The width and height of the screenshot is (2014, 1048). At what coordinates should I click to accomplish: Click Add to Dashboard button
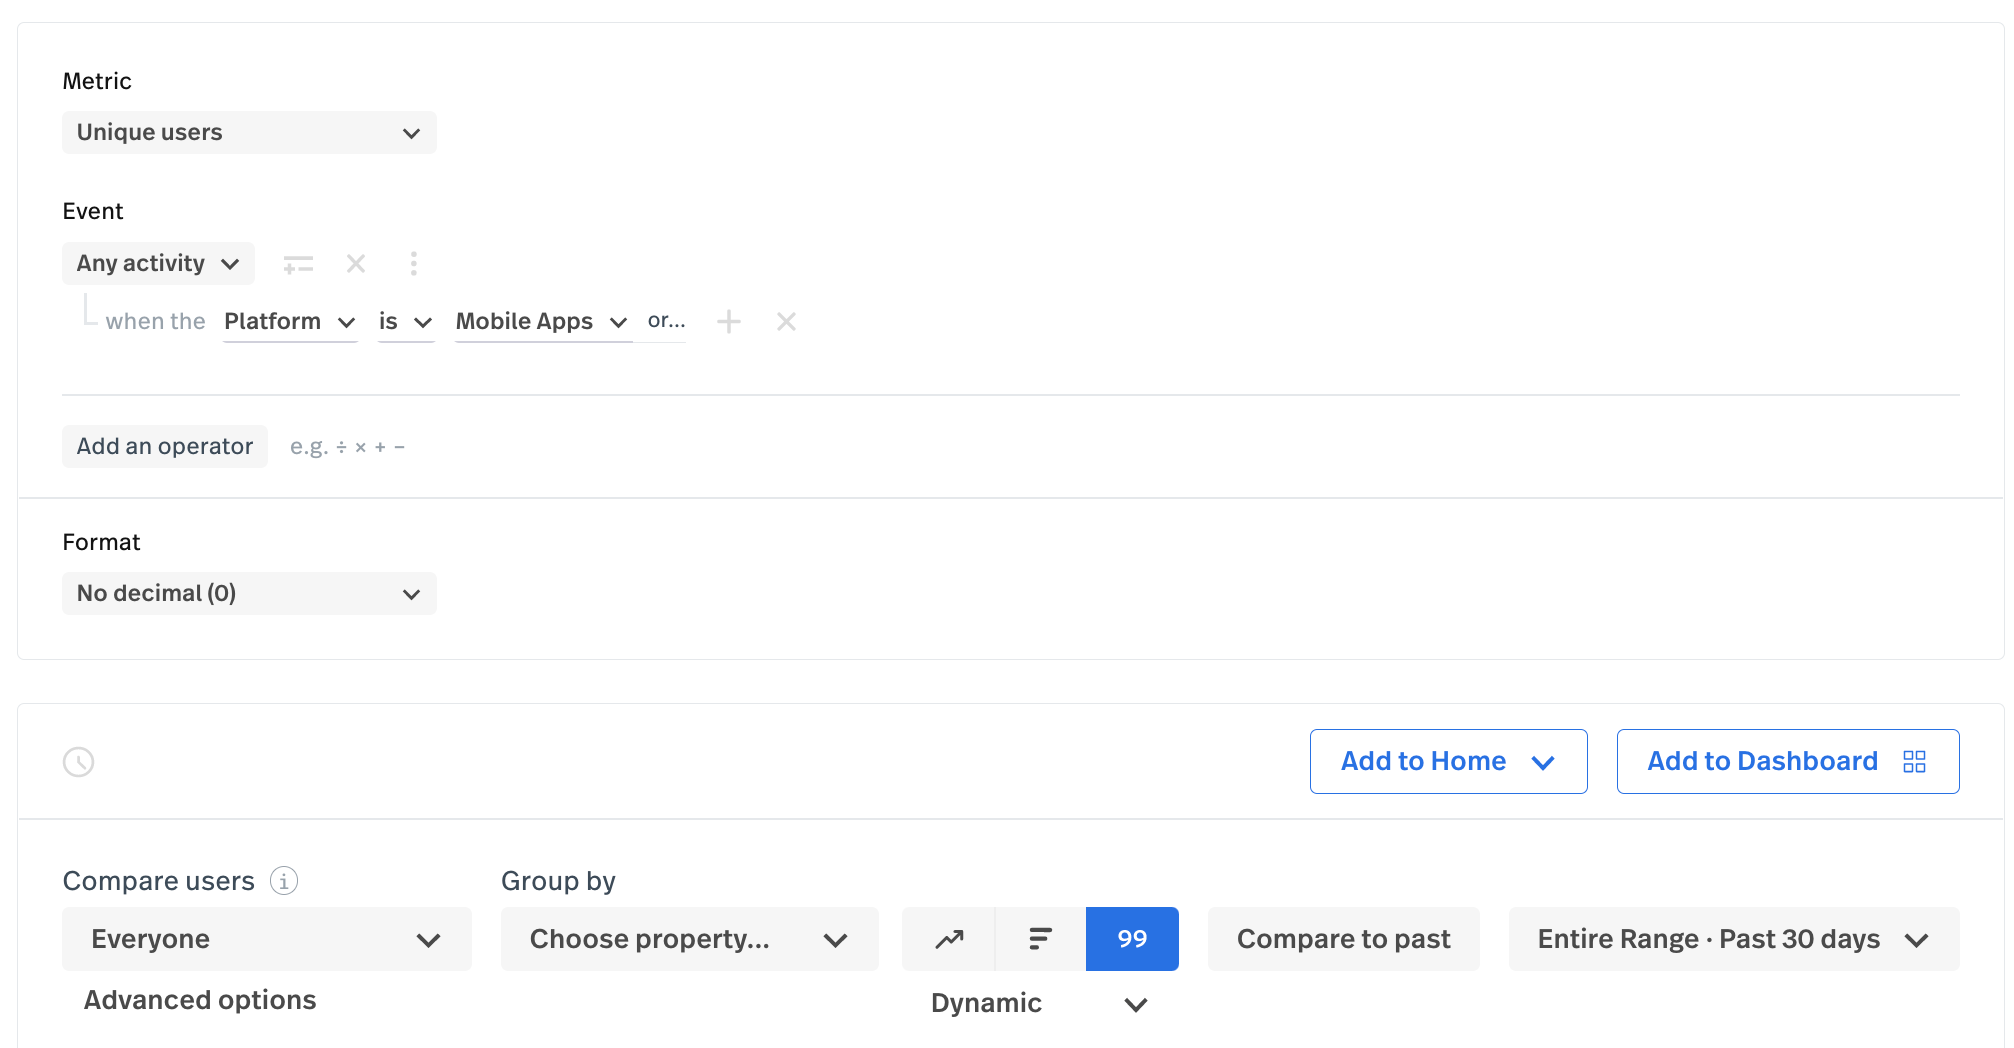(1787, 762)
